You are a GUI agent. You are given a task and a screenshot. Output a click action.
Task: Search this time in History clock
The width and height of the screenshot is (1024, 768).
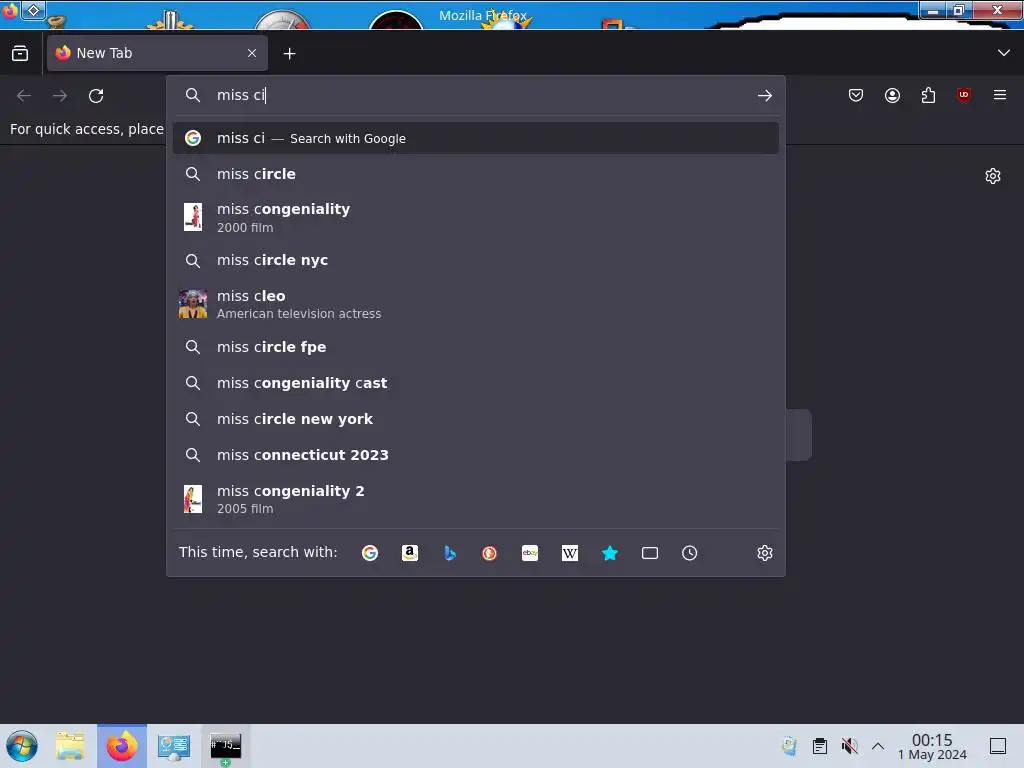[690, 553]
